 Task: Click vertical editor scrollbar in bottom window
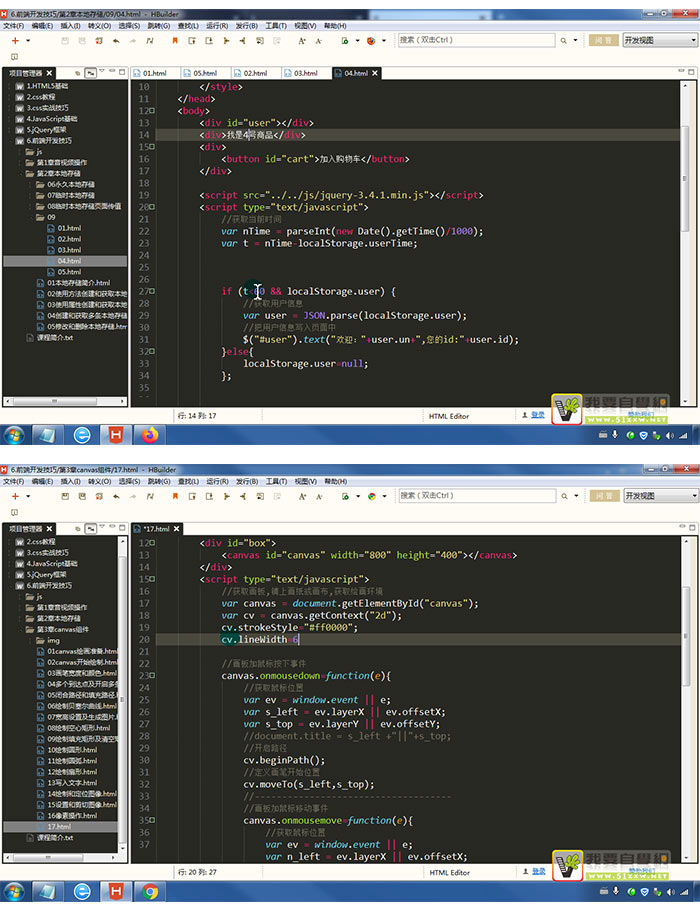coord(685,698)
